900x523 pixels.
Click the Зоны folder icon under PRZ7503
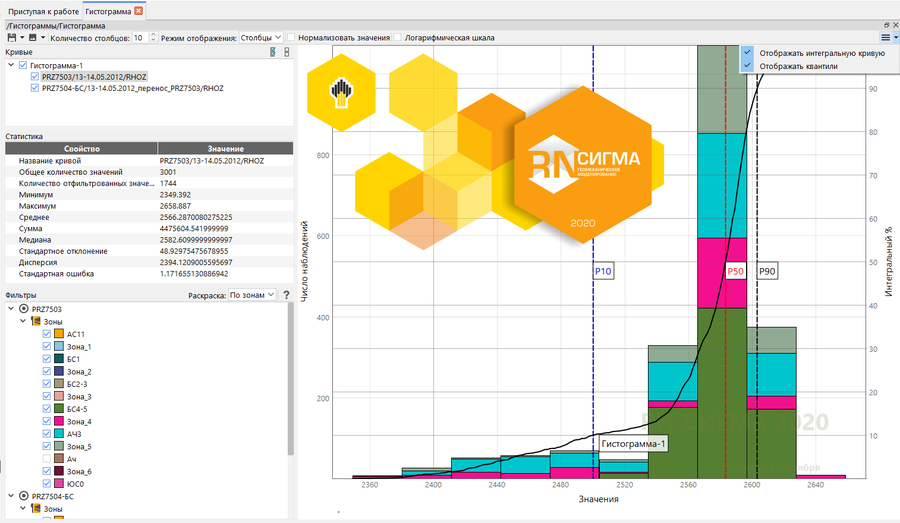click(34, 321)
